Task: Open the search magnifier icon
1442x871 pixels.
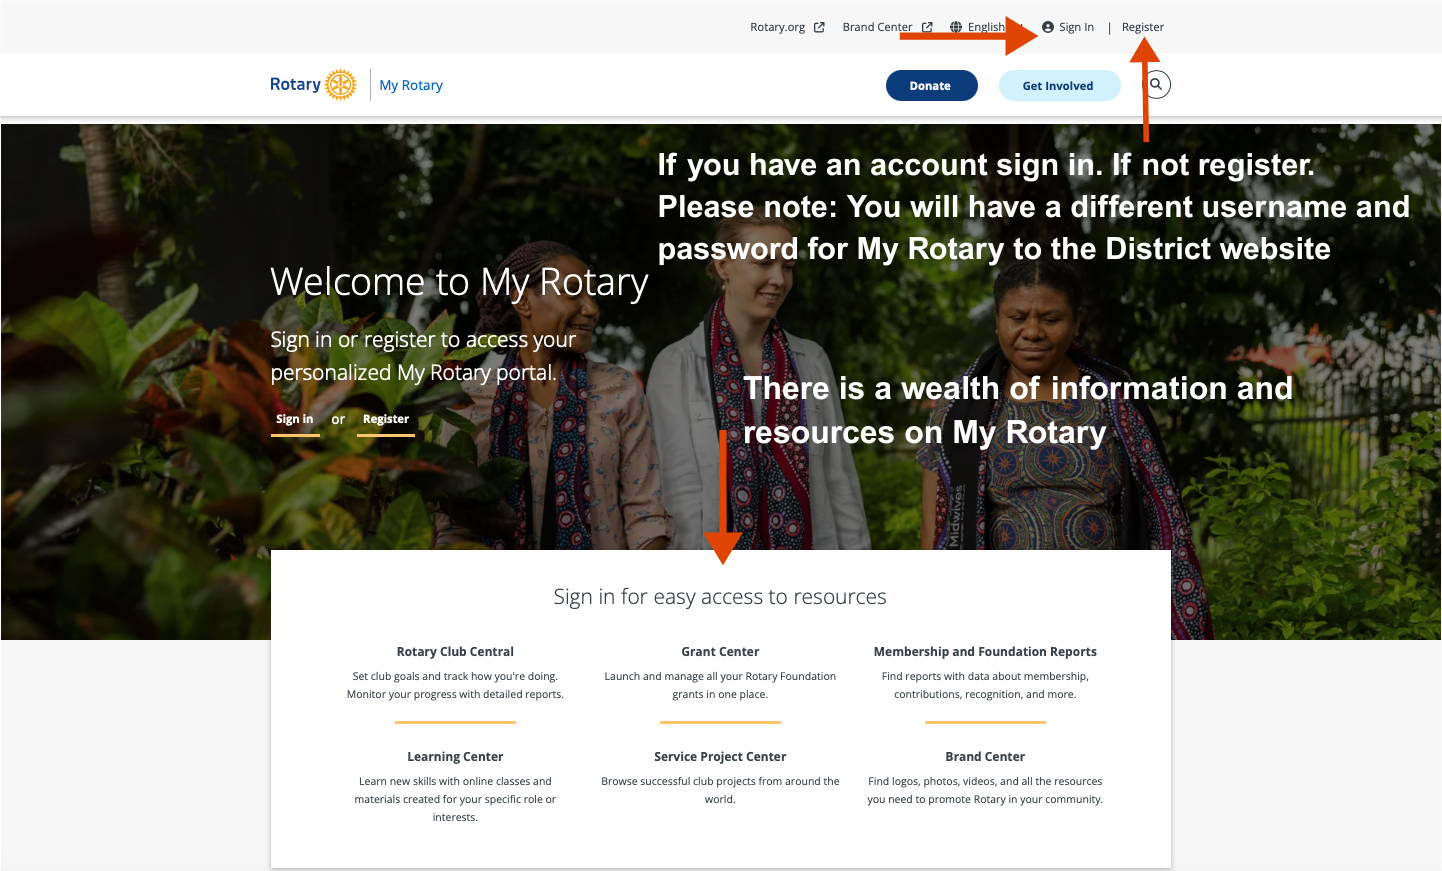Action: click(x=1156, y=85)
